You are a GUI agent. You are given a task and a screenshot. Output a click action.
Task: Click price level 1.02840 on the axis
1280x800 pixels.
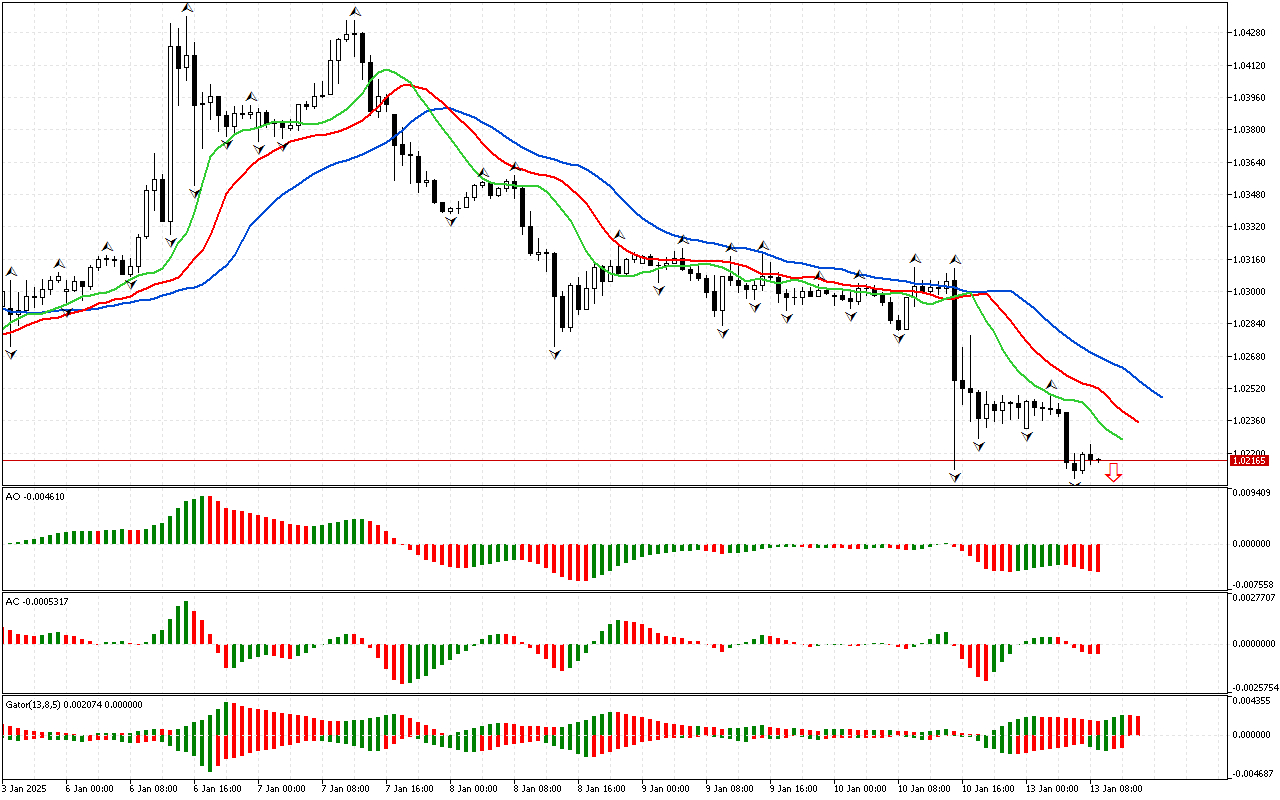(1251, 324)
